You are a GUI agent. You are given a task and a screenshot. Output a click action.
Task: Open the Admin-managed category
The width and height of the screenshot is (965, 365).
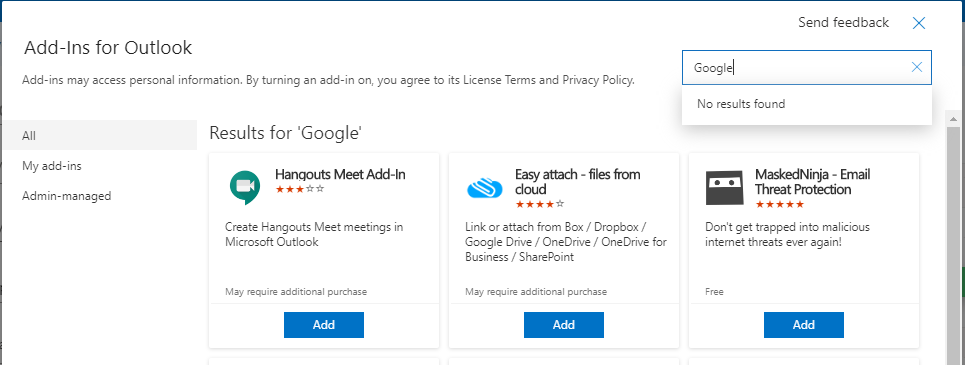coord(100,196)
